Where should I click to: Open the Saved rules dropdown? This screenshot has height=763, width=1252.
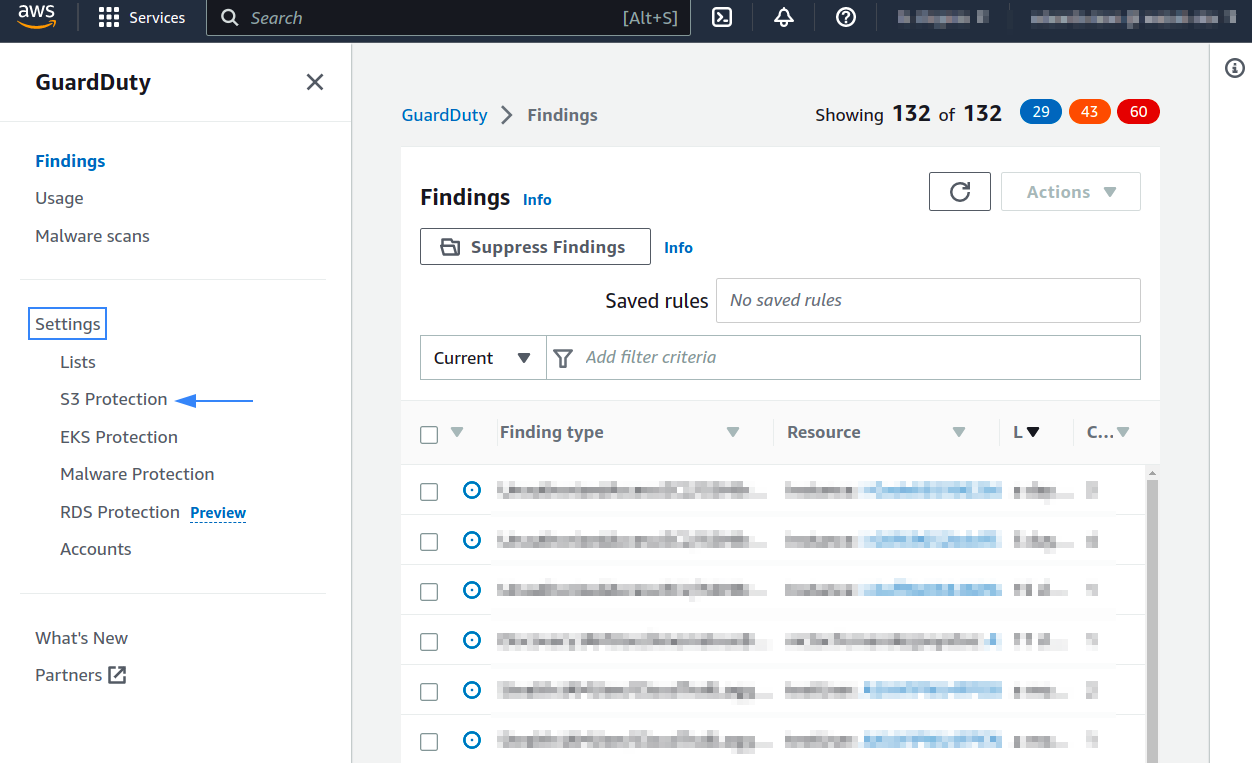(928, 300)
